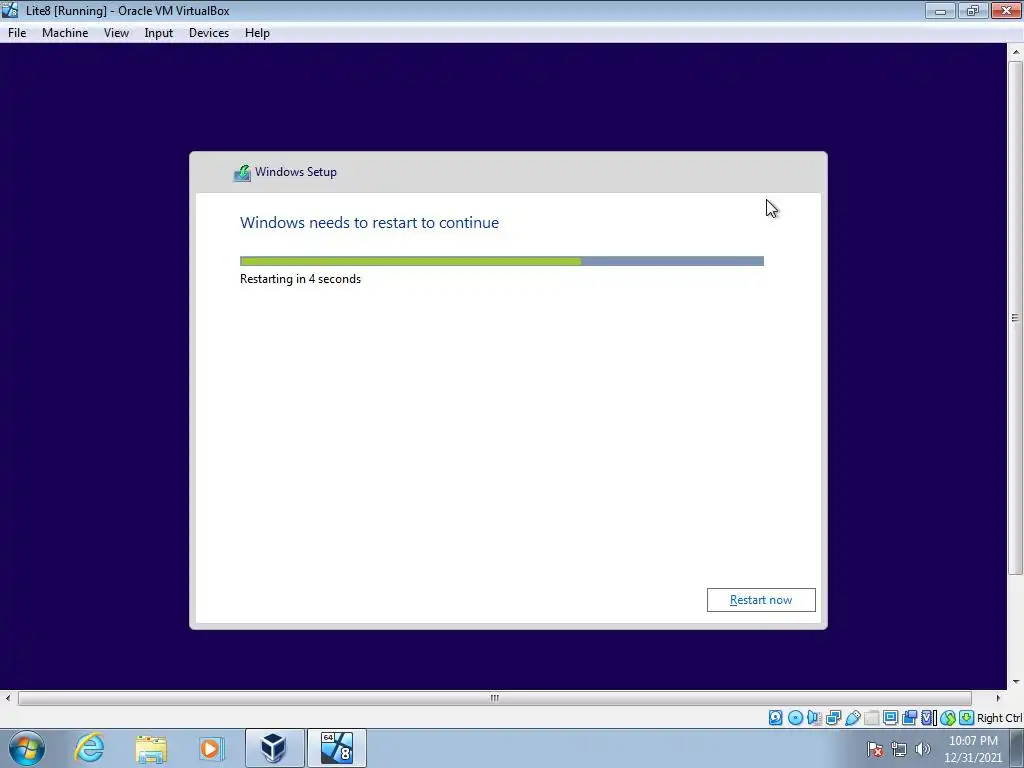Click the network tray icon
The height and width of the screenshot is (768, 1024).
[899, 749]
